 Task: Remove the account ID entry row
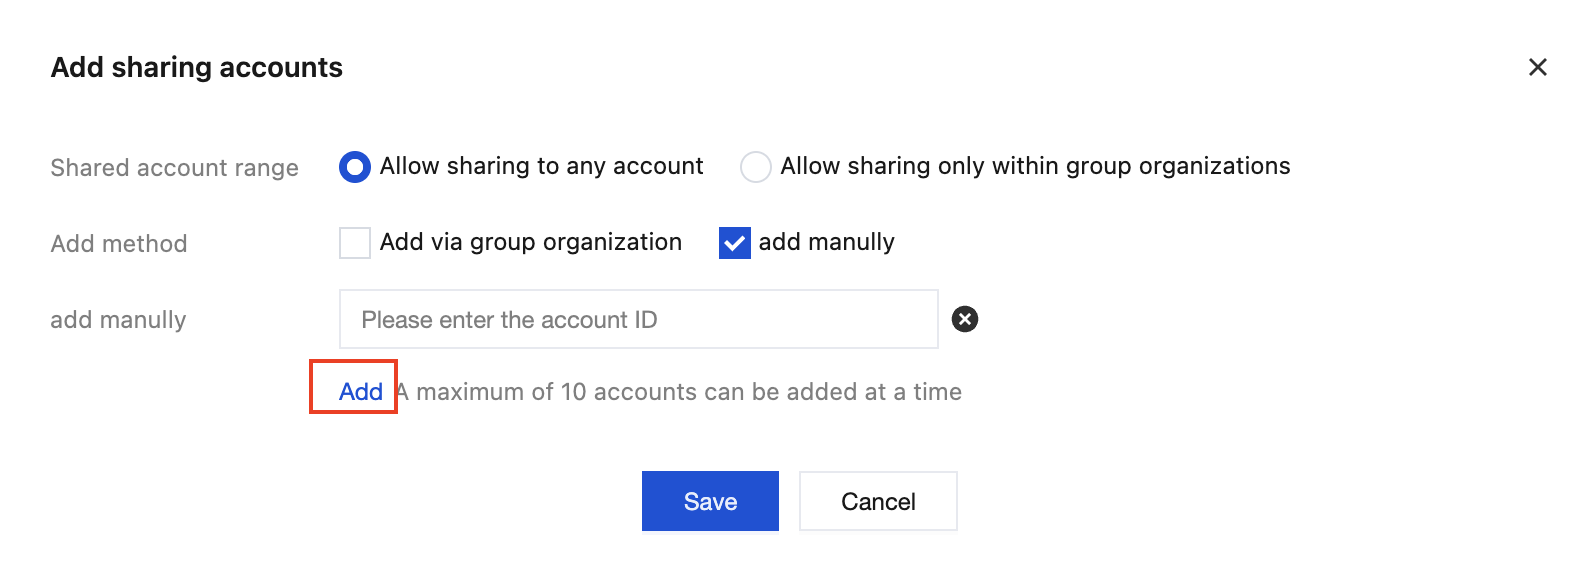[964, 319]
